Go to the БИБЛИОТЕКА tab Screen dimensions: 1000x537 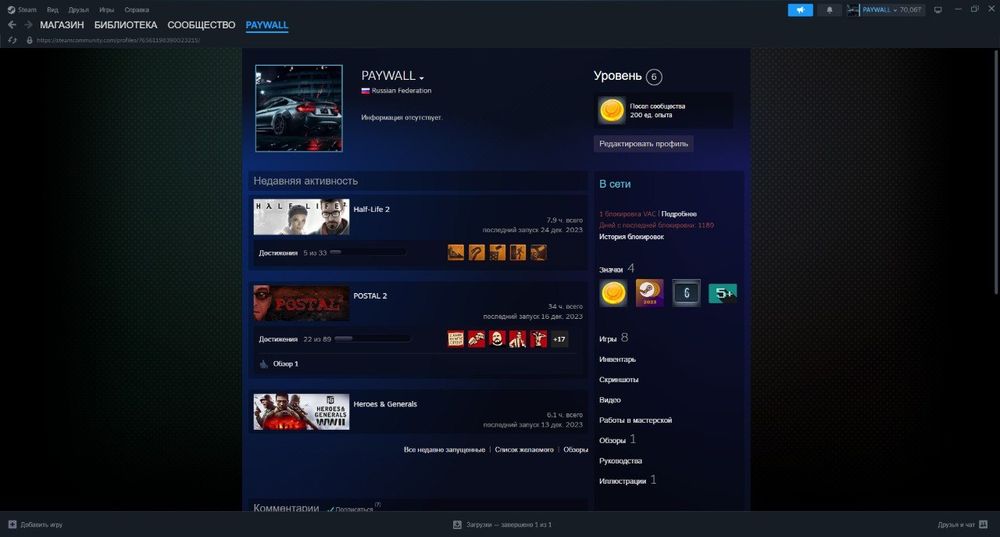coord(126,25)
